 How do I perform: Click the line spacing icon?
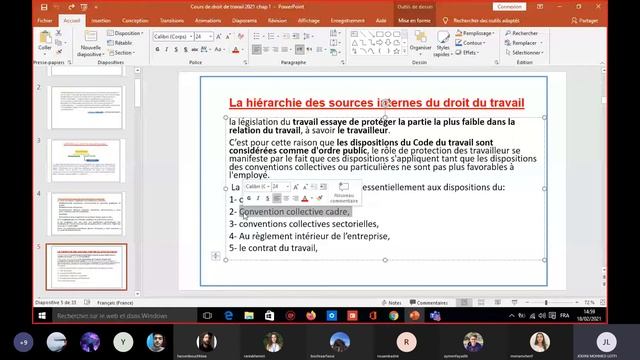pyautogui.click(x=307, y=37)
